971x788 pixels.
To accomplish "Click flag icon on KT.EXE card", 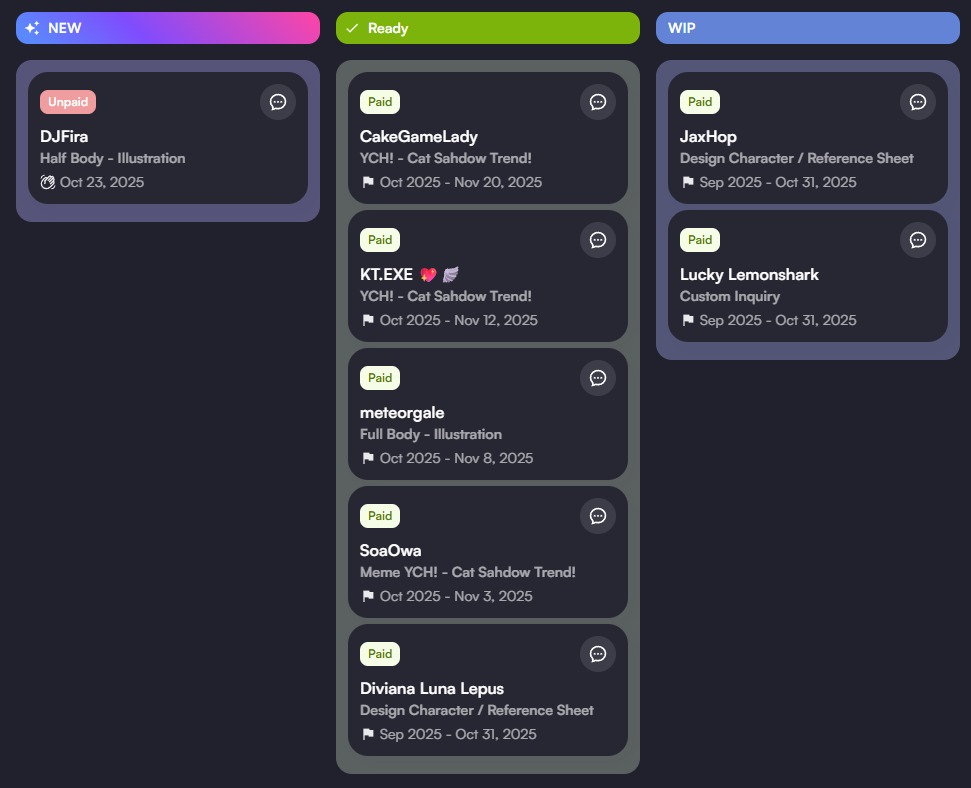I will click(x=368, y=320).
